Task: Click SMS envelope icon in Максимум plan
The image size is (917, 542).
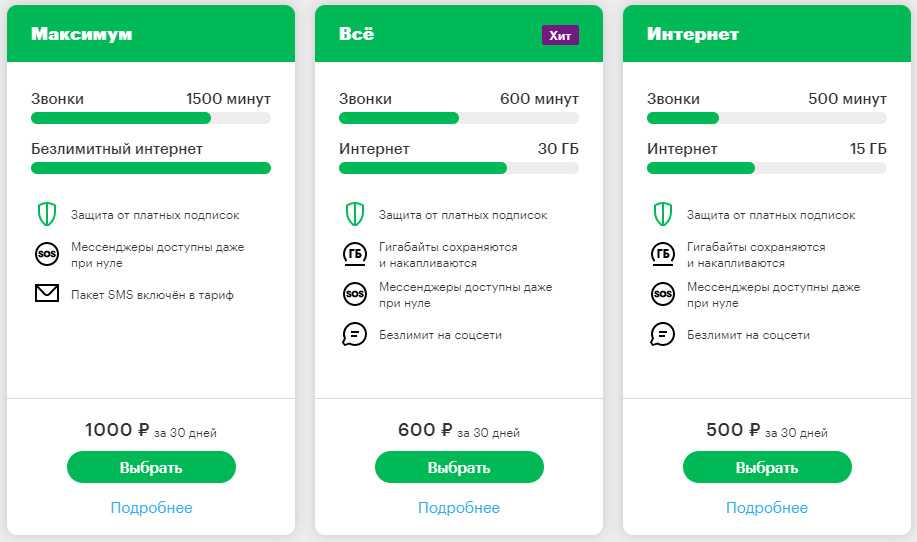Action: tap(46, 295)
